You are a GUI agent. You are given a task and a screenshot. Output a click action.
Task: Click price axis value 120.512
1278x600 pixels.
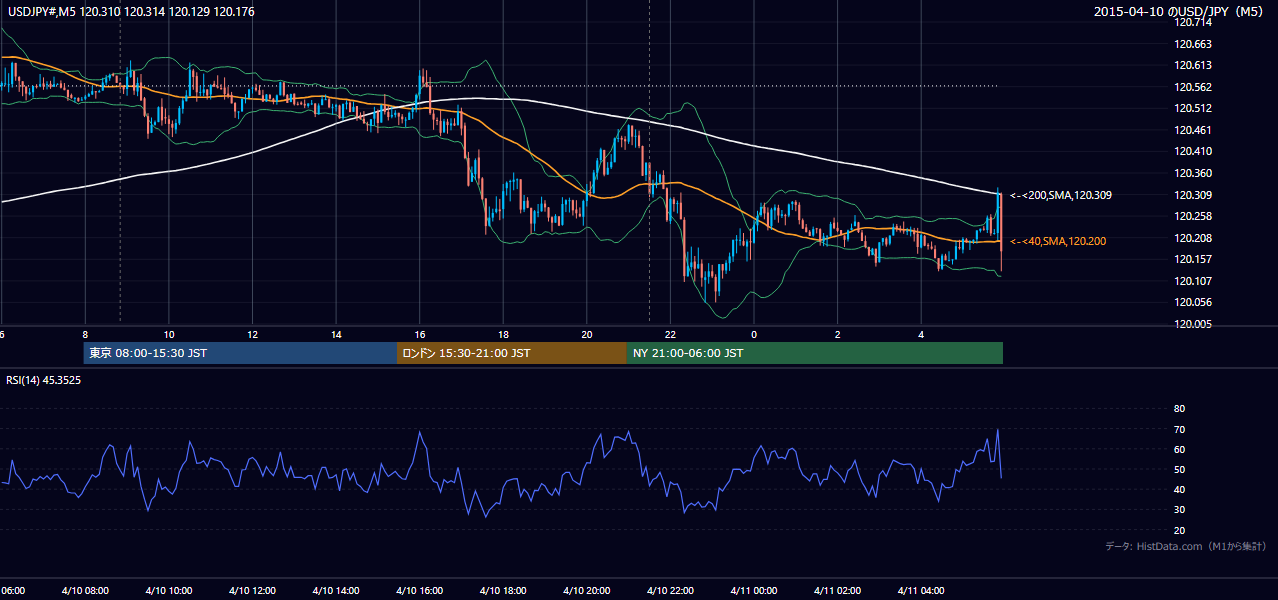(x=1195, y=108)
